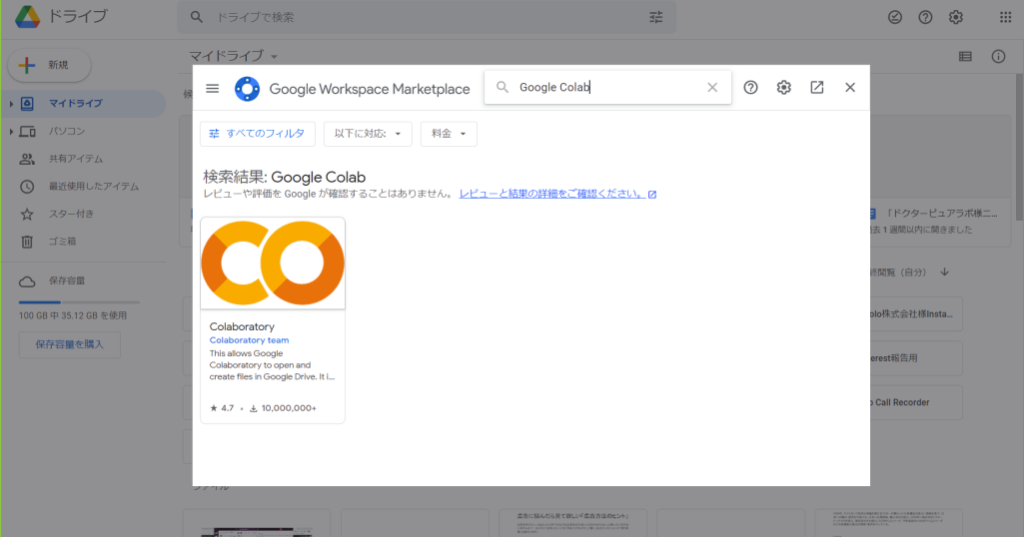Click the Colaboratory app title

click(242, 327)
